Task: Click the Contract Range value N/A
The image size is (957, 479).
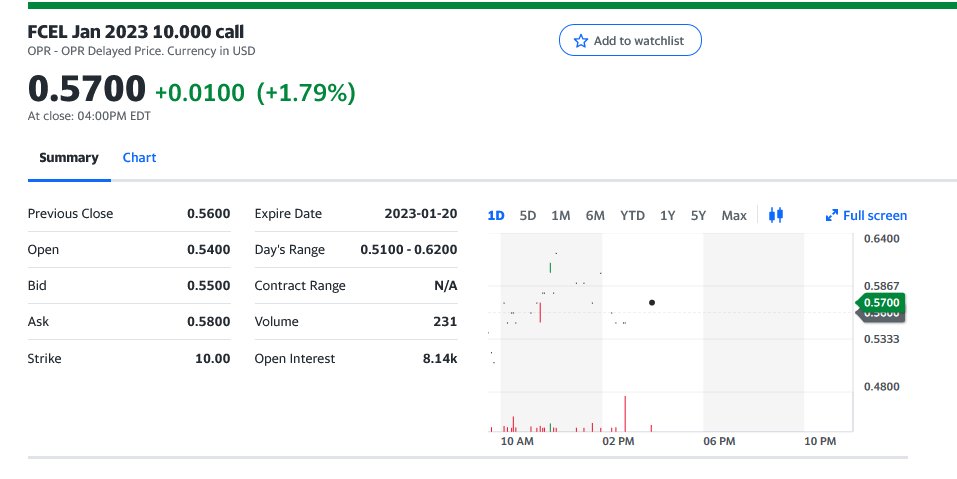Action: [446, 286]
